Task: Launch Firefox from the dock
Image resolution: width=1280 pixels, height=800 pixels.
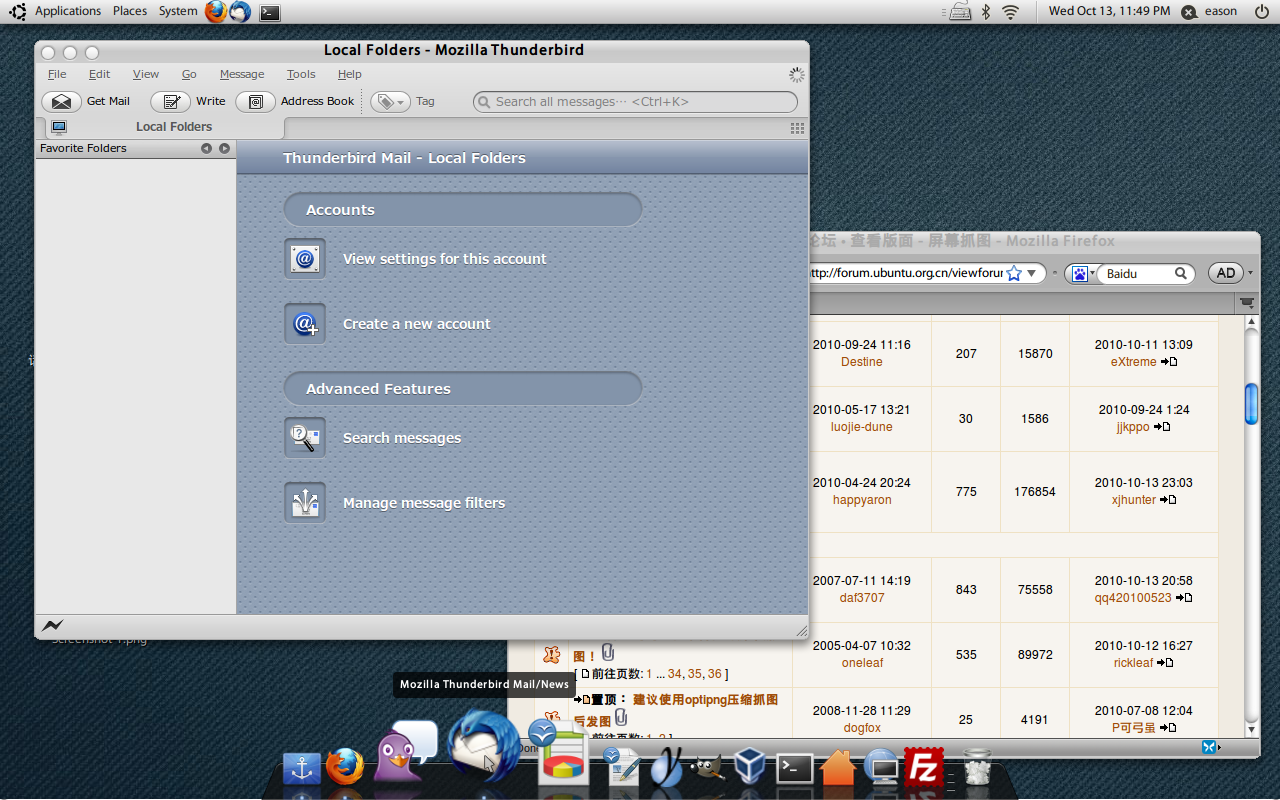Action: (x=345, y=767)
